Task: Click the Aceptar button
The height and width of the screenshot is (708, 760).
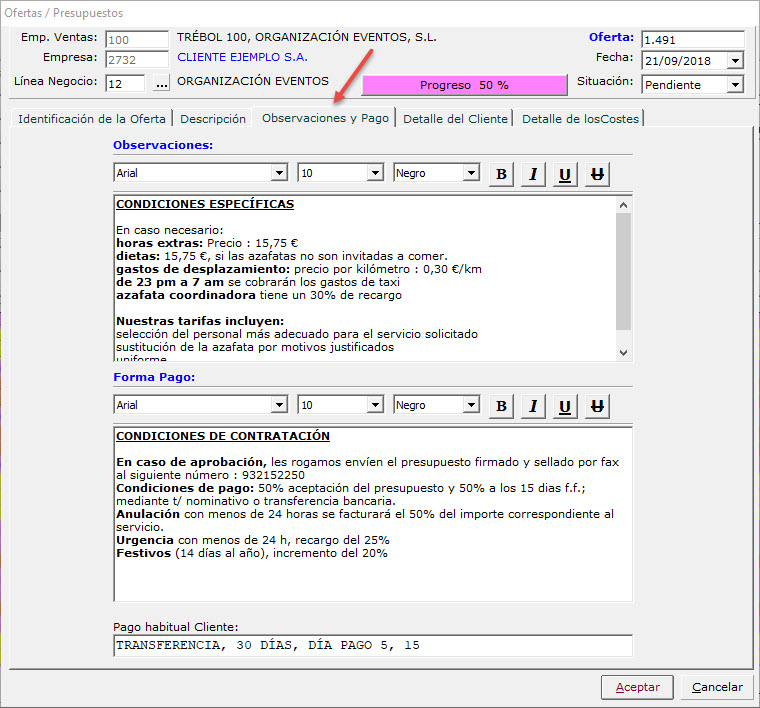Action: click(x=637, y=687)
